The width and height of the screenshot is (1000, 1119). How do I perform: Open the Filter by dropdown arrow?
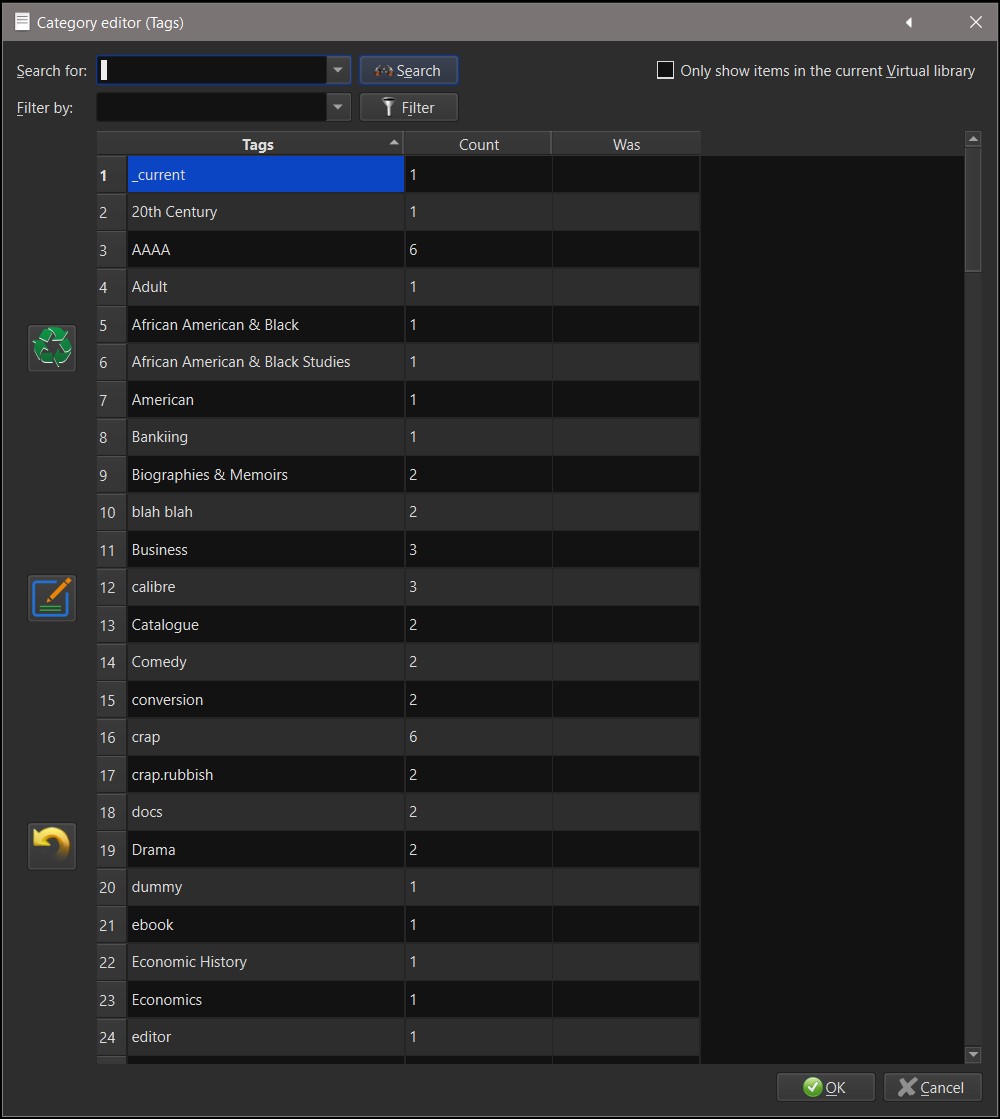pos(338,107)
